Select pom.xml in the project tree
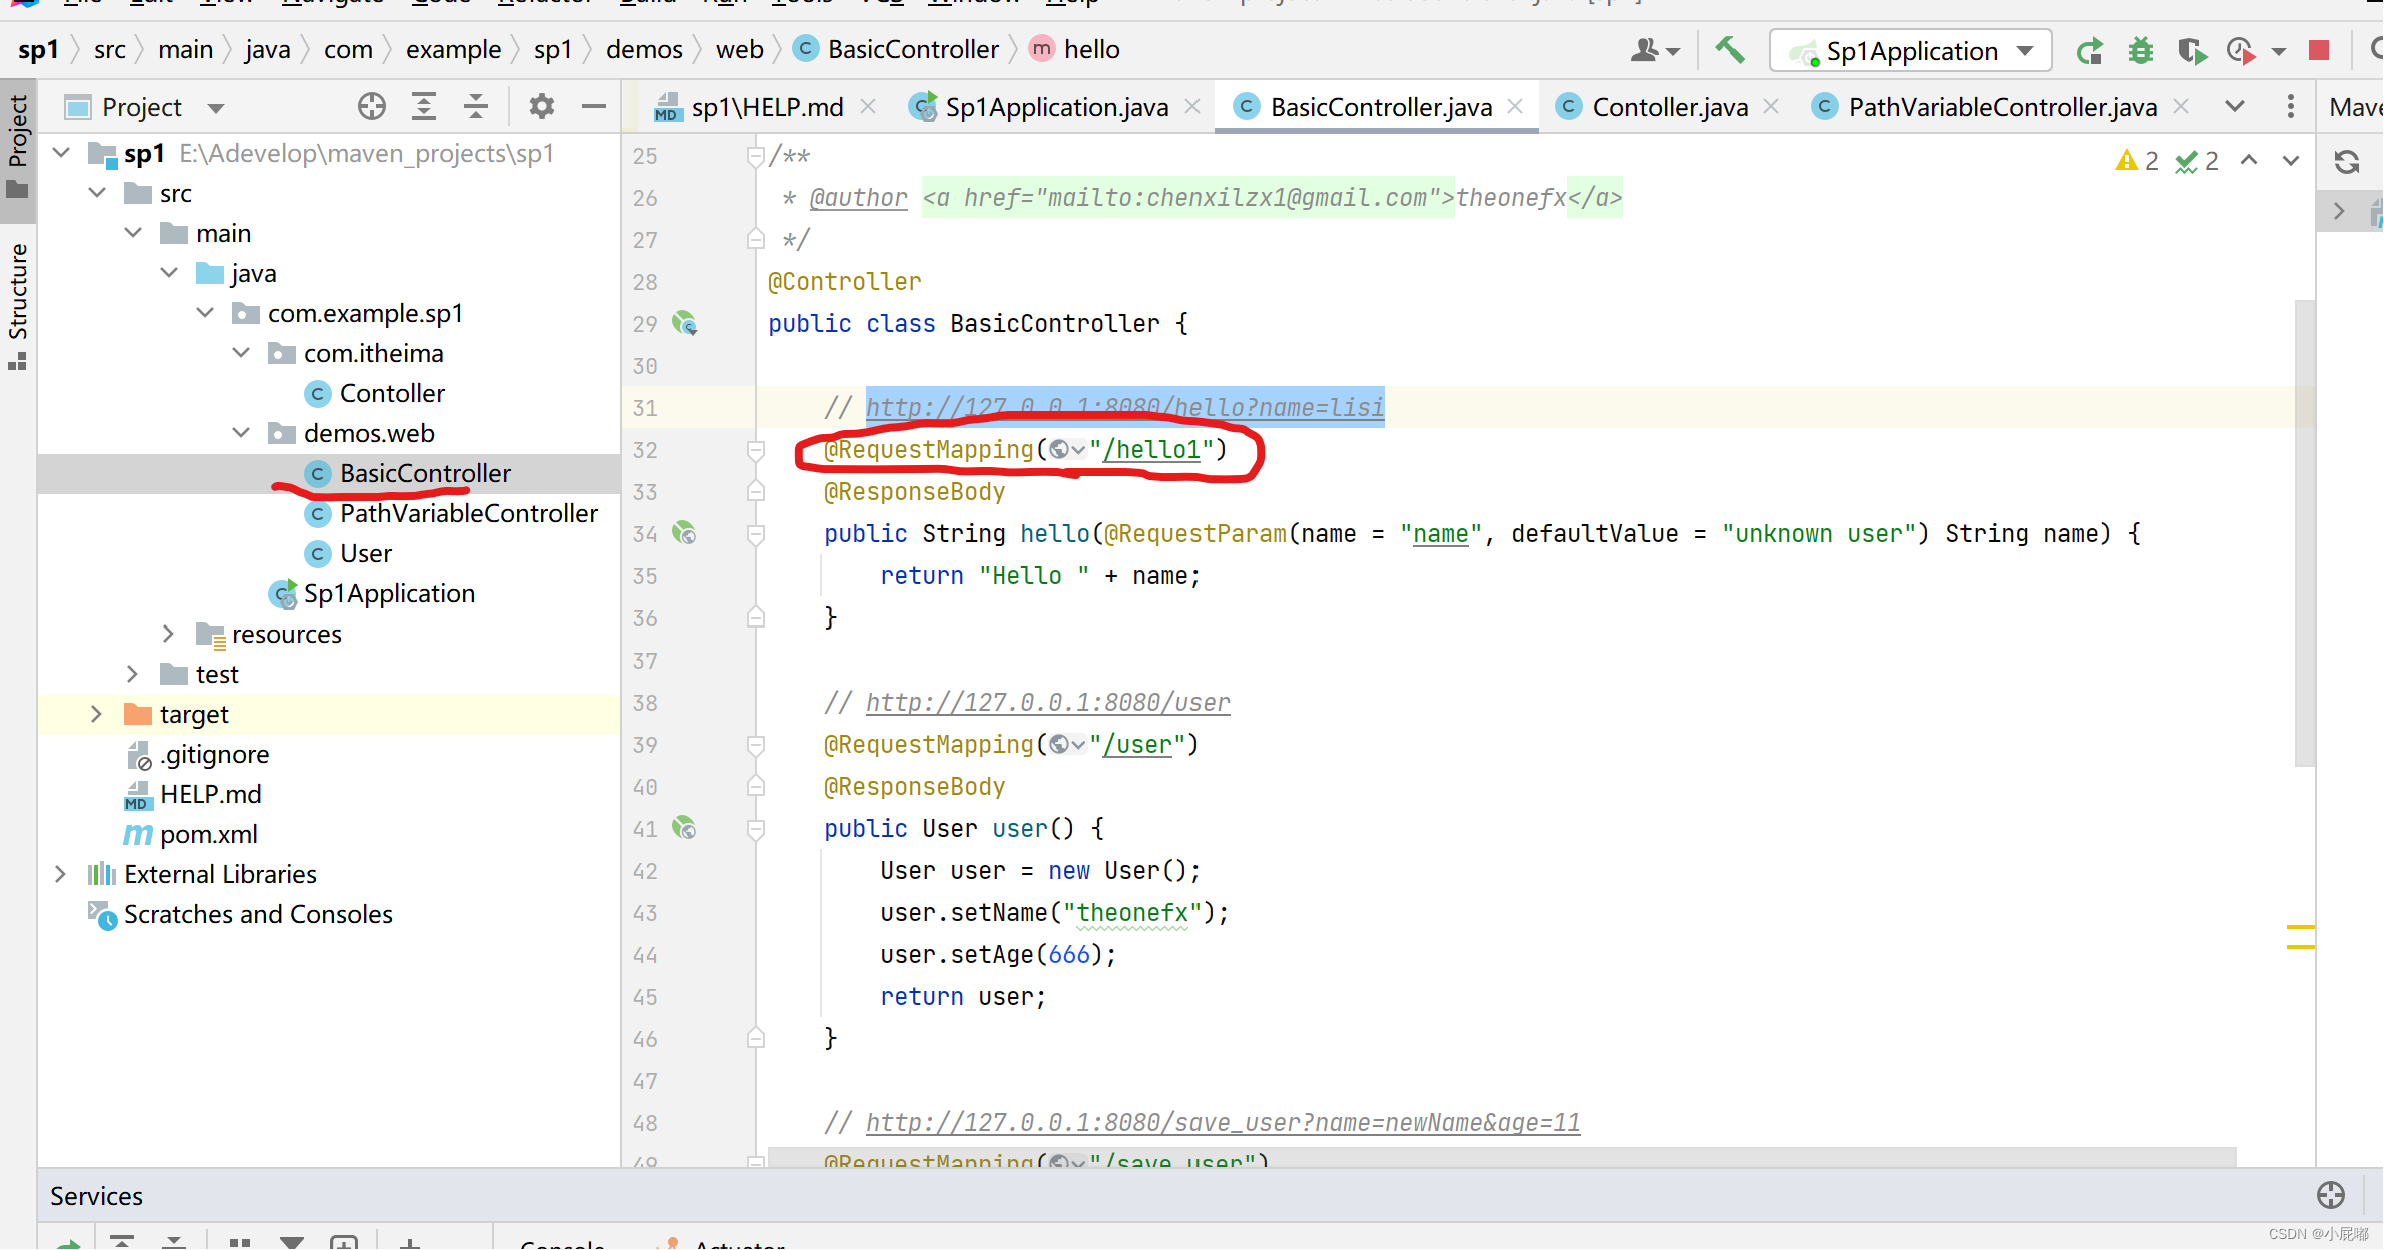This screenshot has width=2384, height=1250. point(208,834)
